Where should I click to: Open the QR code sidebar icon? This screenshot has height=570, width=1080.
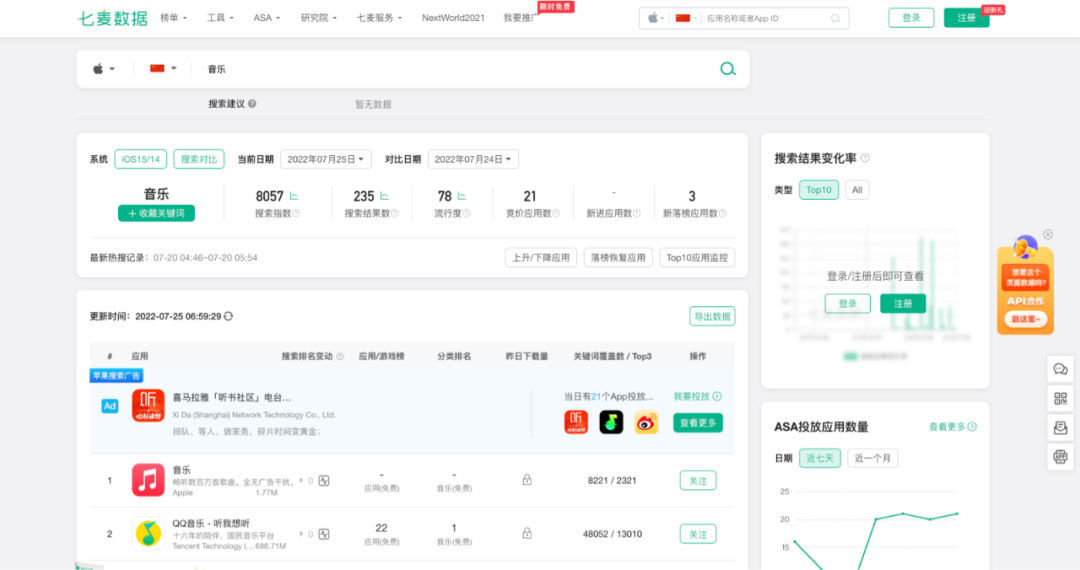click(1061, 399)
